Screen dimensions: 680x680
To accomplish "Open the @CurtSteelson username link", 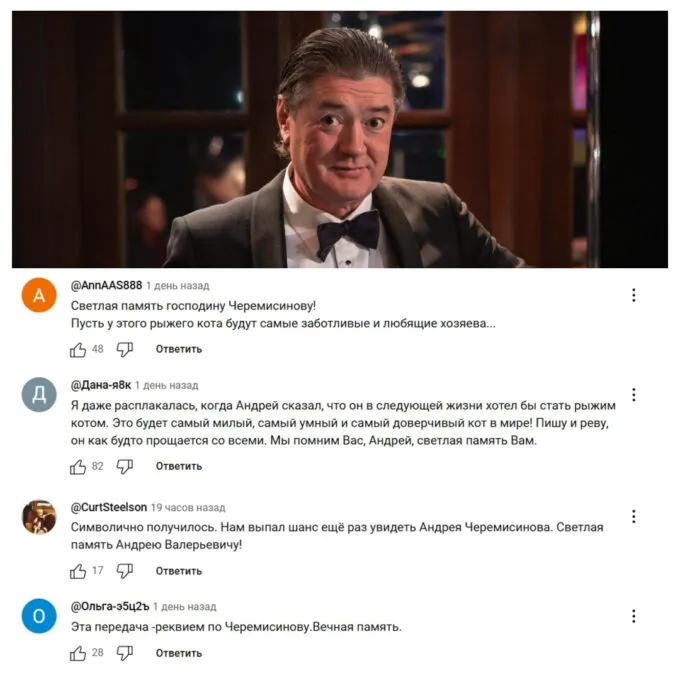I will [x=109, y=507].
